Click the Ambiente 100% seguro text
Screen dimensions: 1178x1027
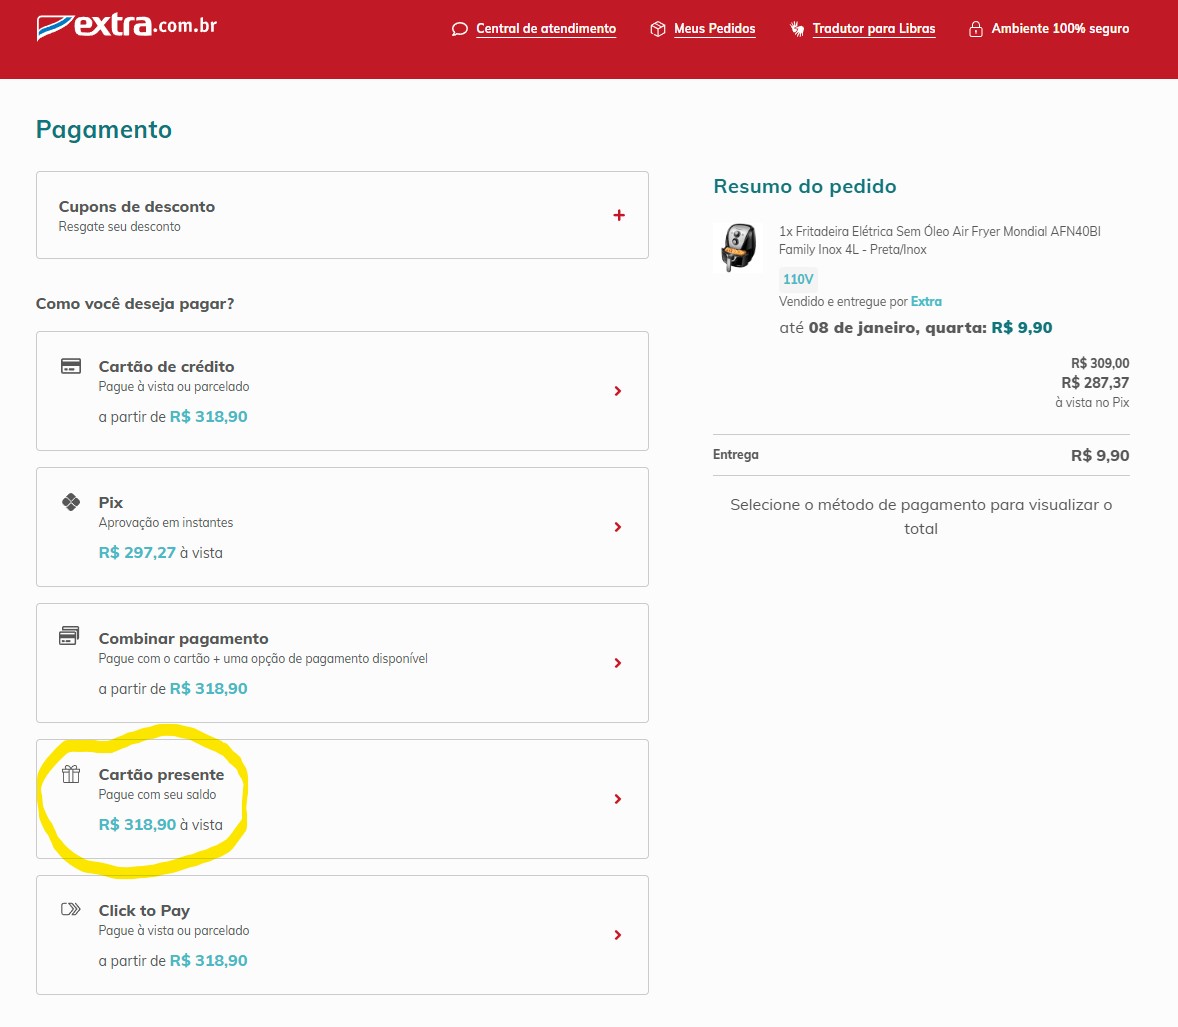[x=1060, y=29]
